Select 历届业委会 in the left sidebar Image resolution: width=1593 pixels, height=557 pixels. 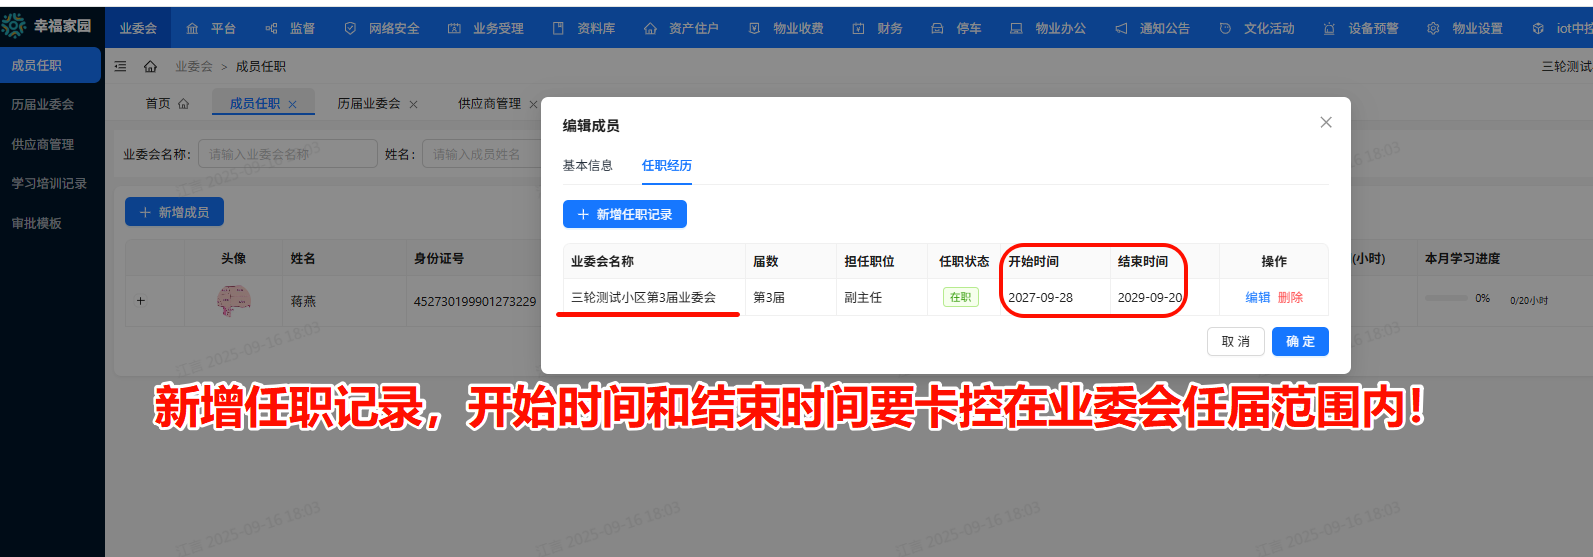50,104
